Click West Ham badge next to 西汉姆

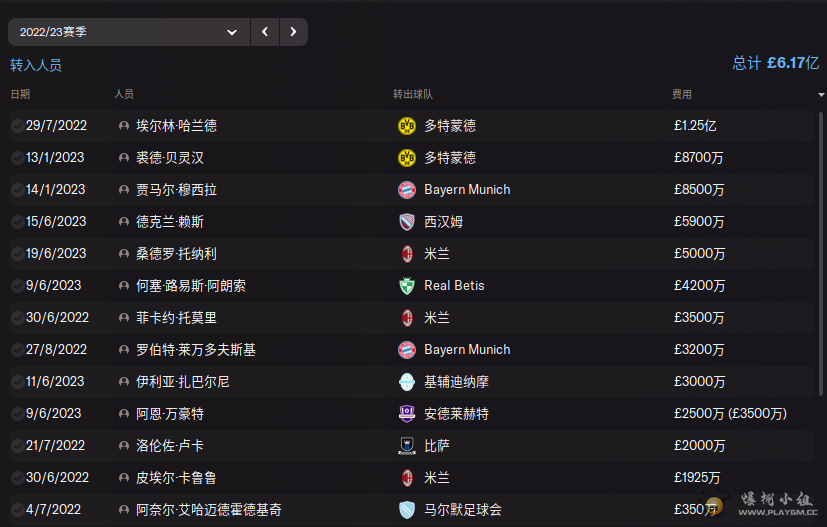click(x=406, y=222)
